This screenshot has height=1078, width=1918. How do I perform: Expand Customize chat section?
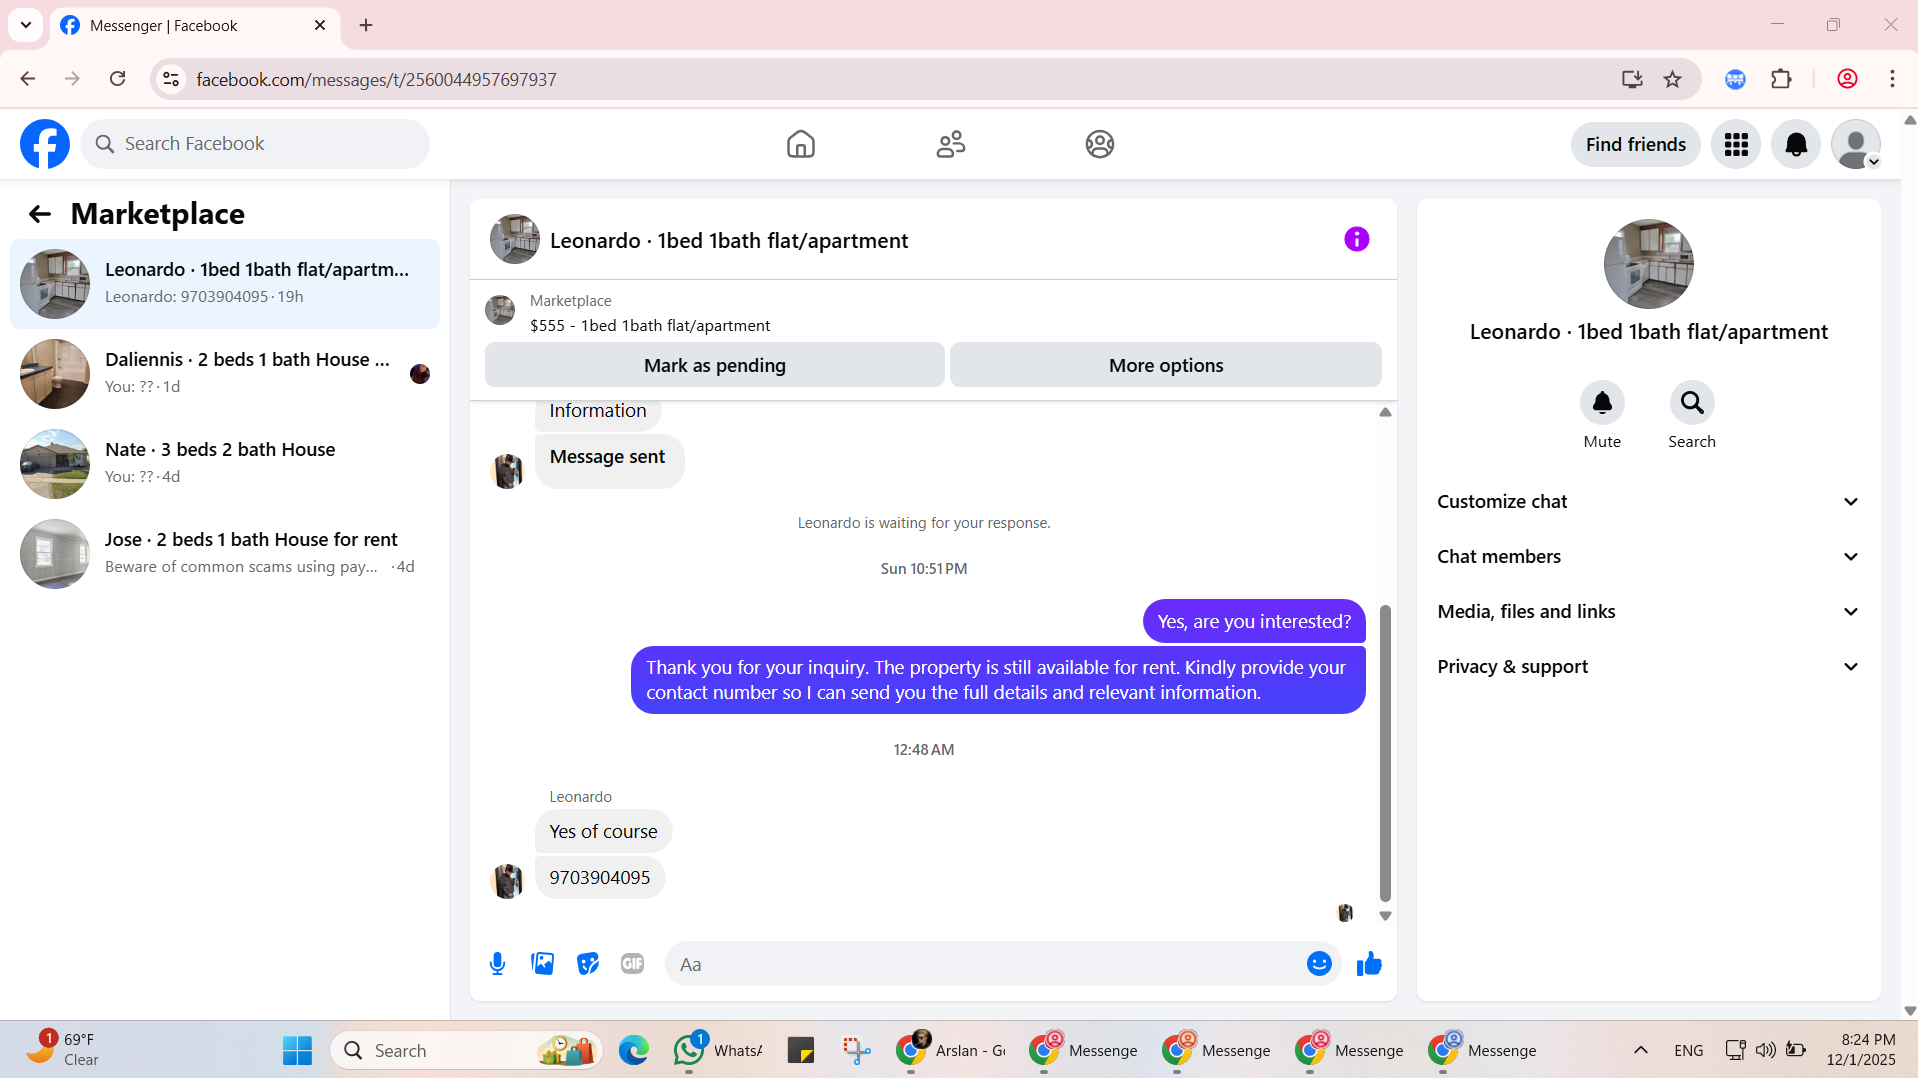pos(1648,502)
